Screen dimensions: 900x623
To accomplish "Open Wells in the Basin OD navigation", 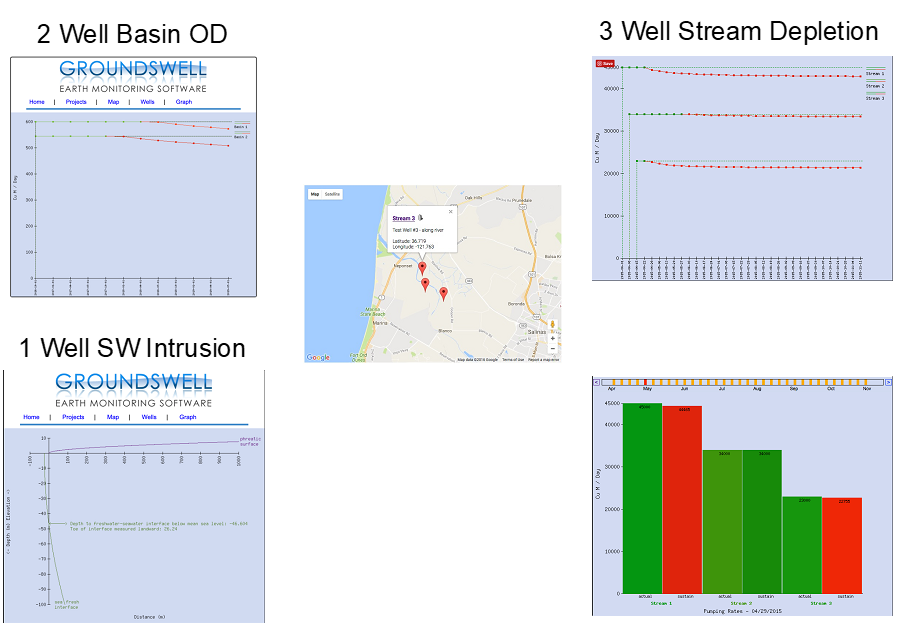I will (147, 102).
